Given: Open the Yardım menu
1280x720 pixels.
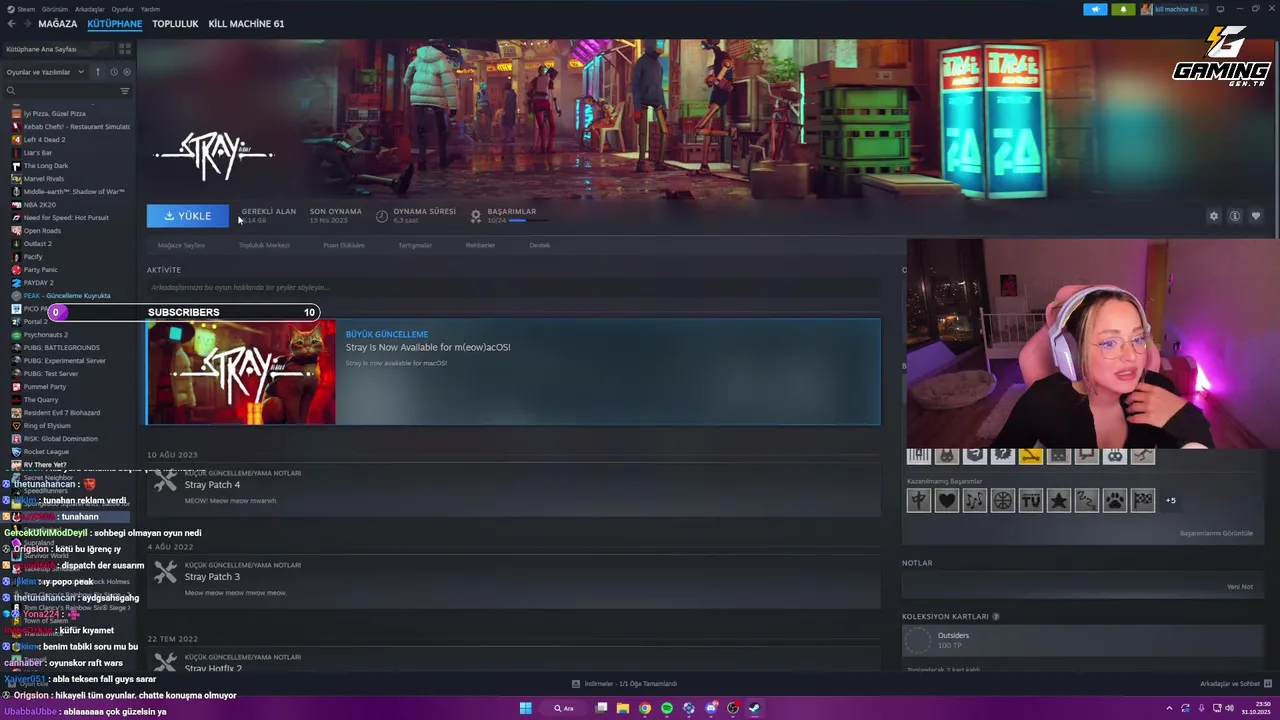Looking at the screenshot, I should pyautogui.click(x=150, y=9).
